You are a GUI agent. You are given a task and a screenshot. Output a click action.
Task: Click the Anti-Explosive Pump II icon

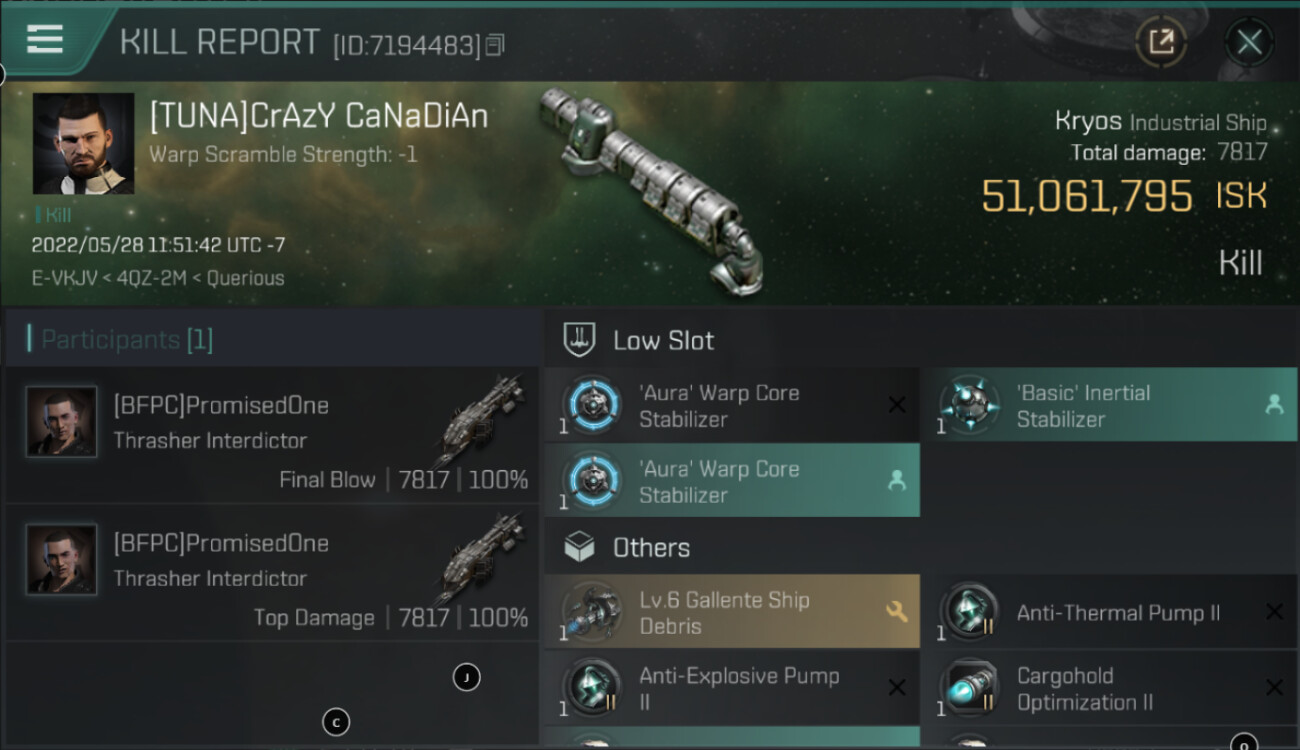point(592,688)
